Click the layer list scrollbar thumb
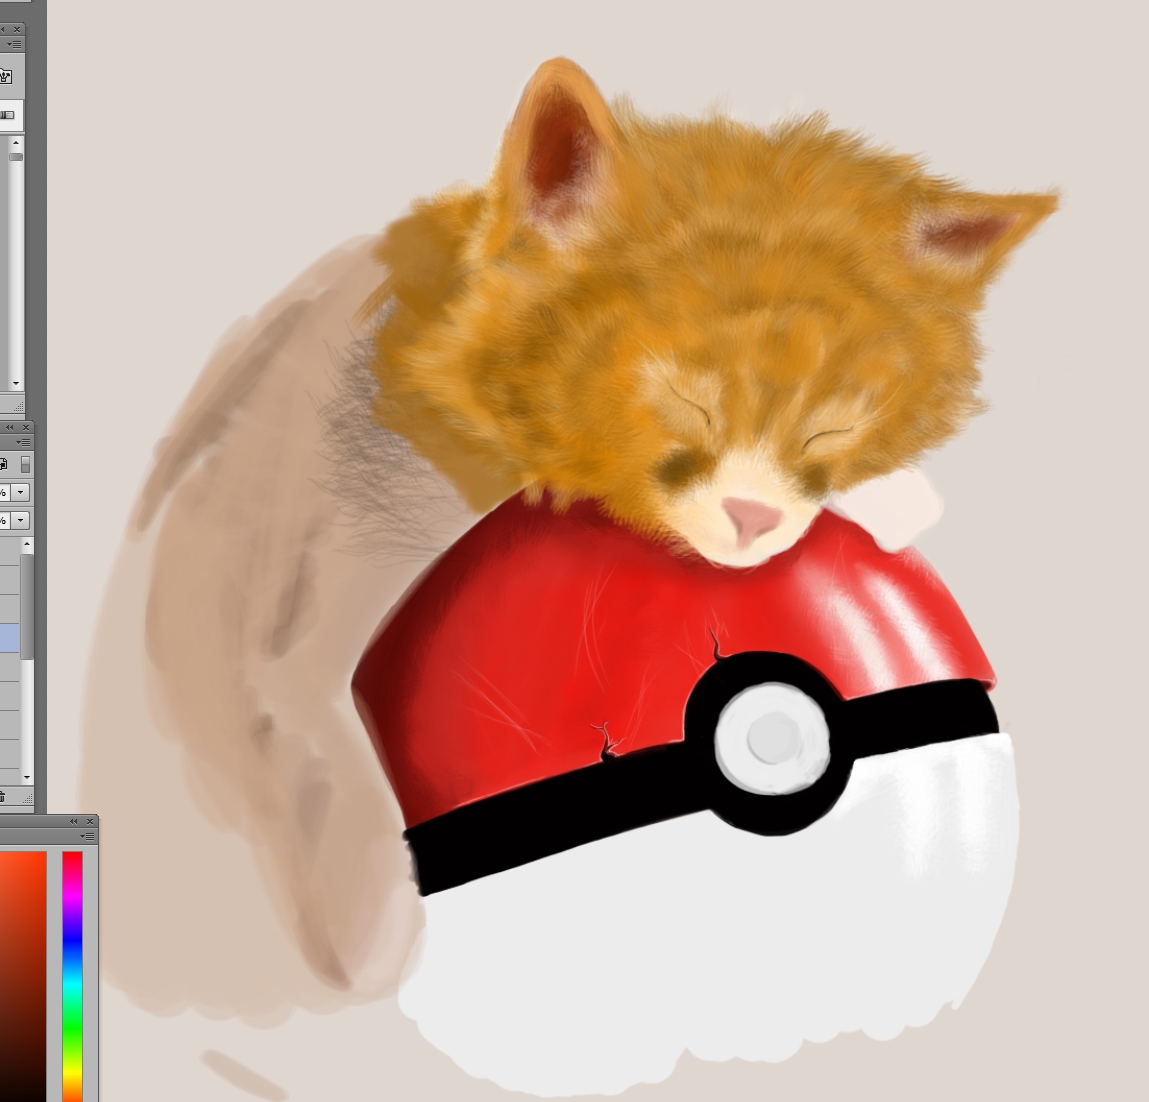The height and width of the screenshot is (1102, 1149). 27,607
